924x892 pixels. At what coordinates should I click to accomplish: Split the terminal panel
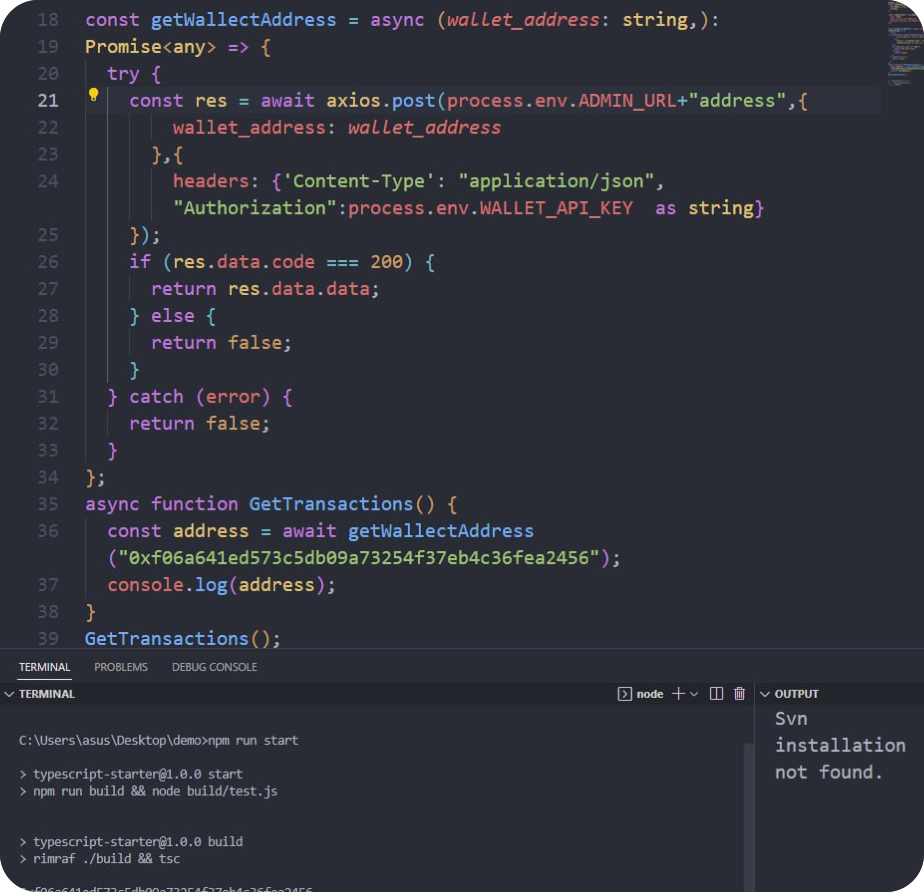(716, 693)
